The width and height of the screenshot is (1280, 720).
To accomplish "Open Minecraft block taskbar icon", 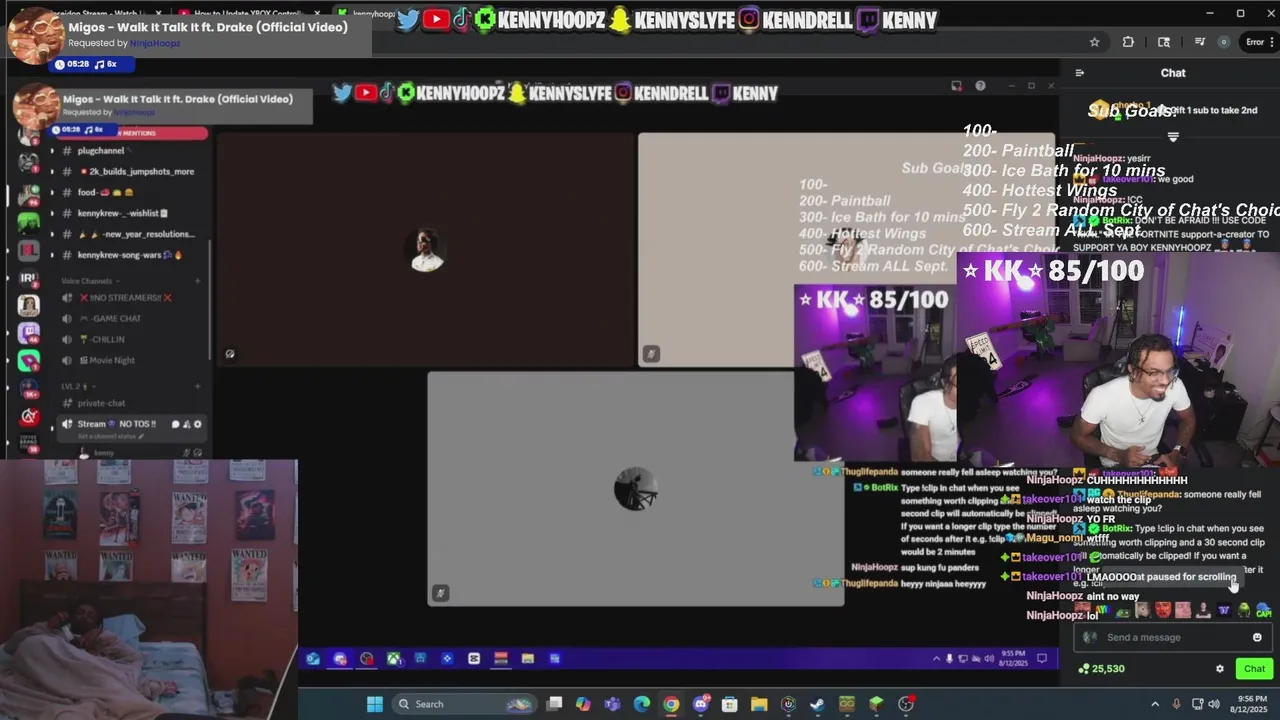I will tap(876, 704).
